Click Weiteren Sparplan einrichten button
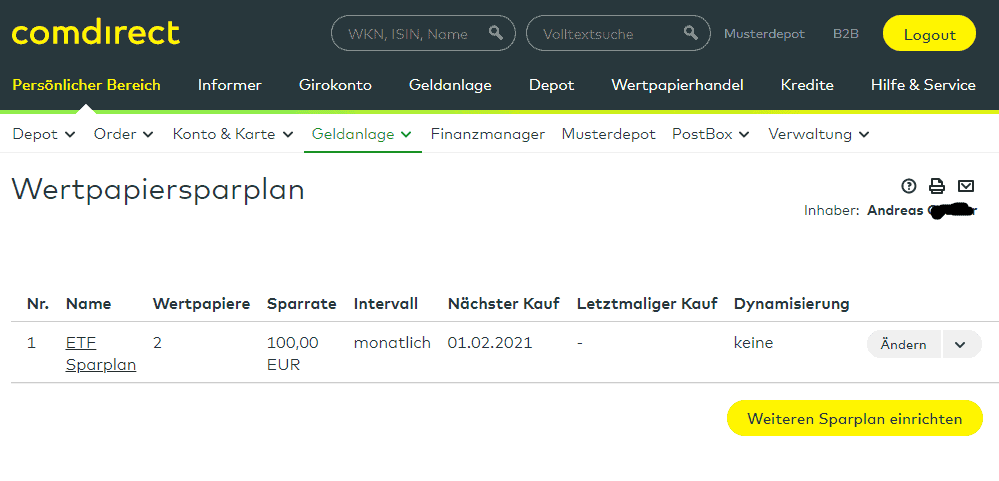Viewport: 999px width, 481px height. [x=854, y=419]
